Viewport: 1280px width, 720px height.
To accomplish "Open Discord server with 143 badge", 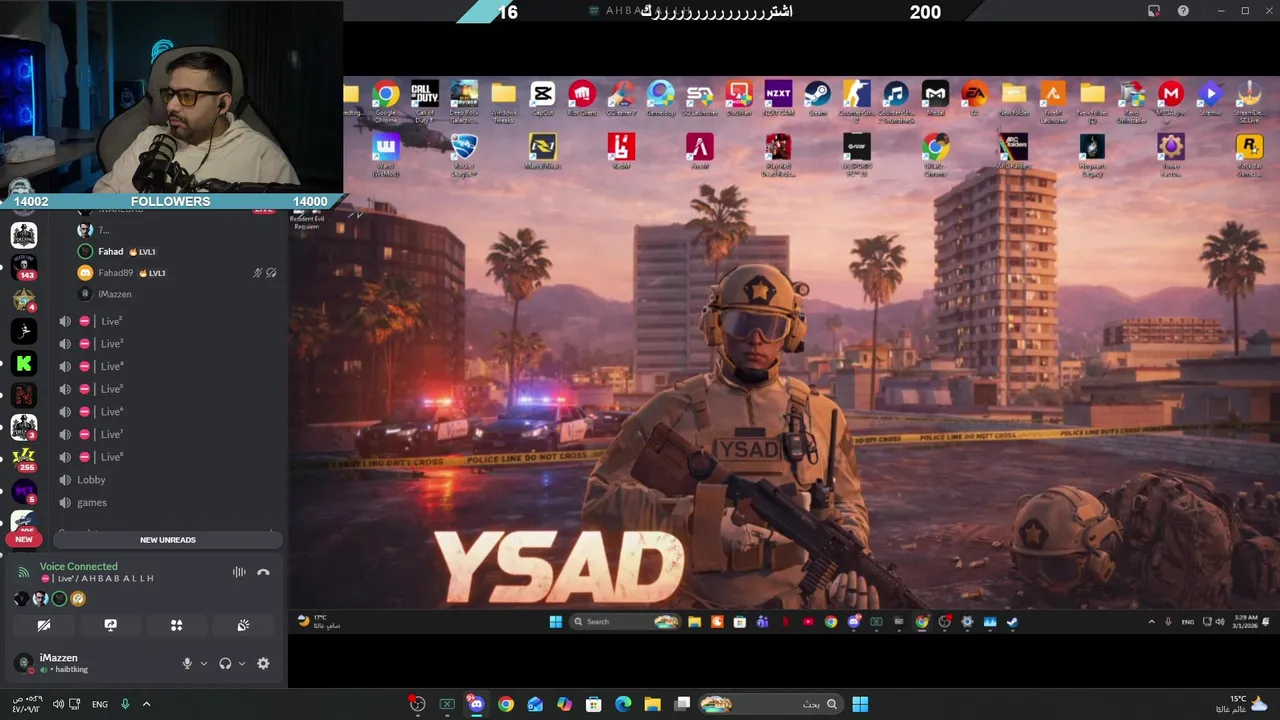I will click(24, 267).
